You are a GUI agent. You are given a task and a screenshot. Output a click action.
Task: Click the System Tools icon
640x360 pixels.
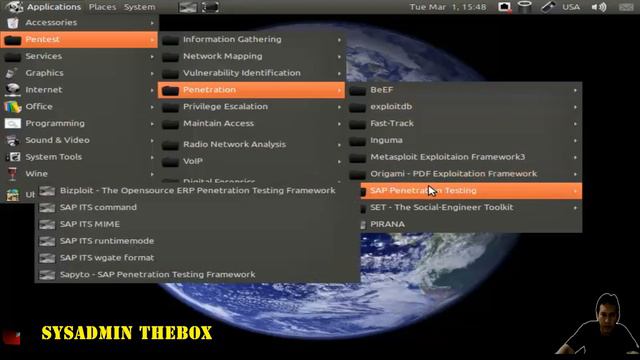pos(13,157)
